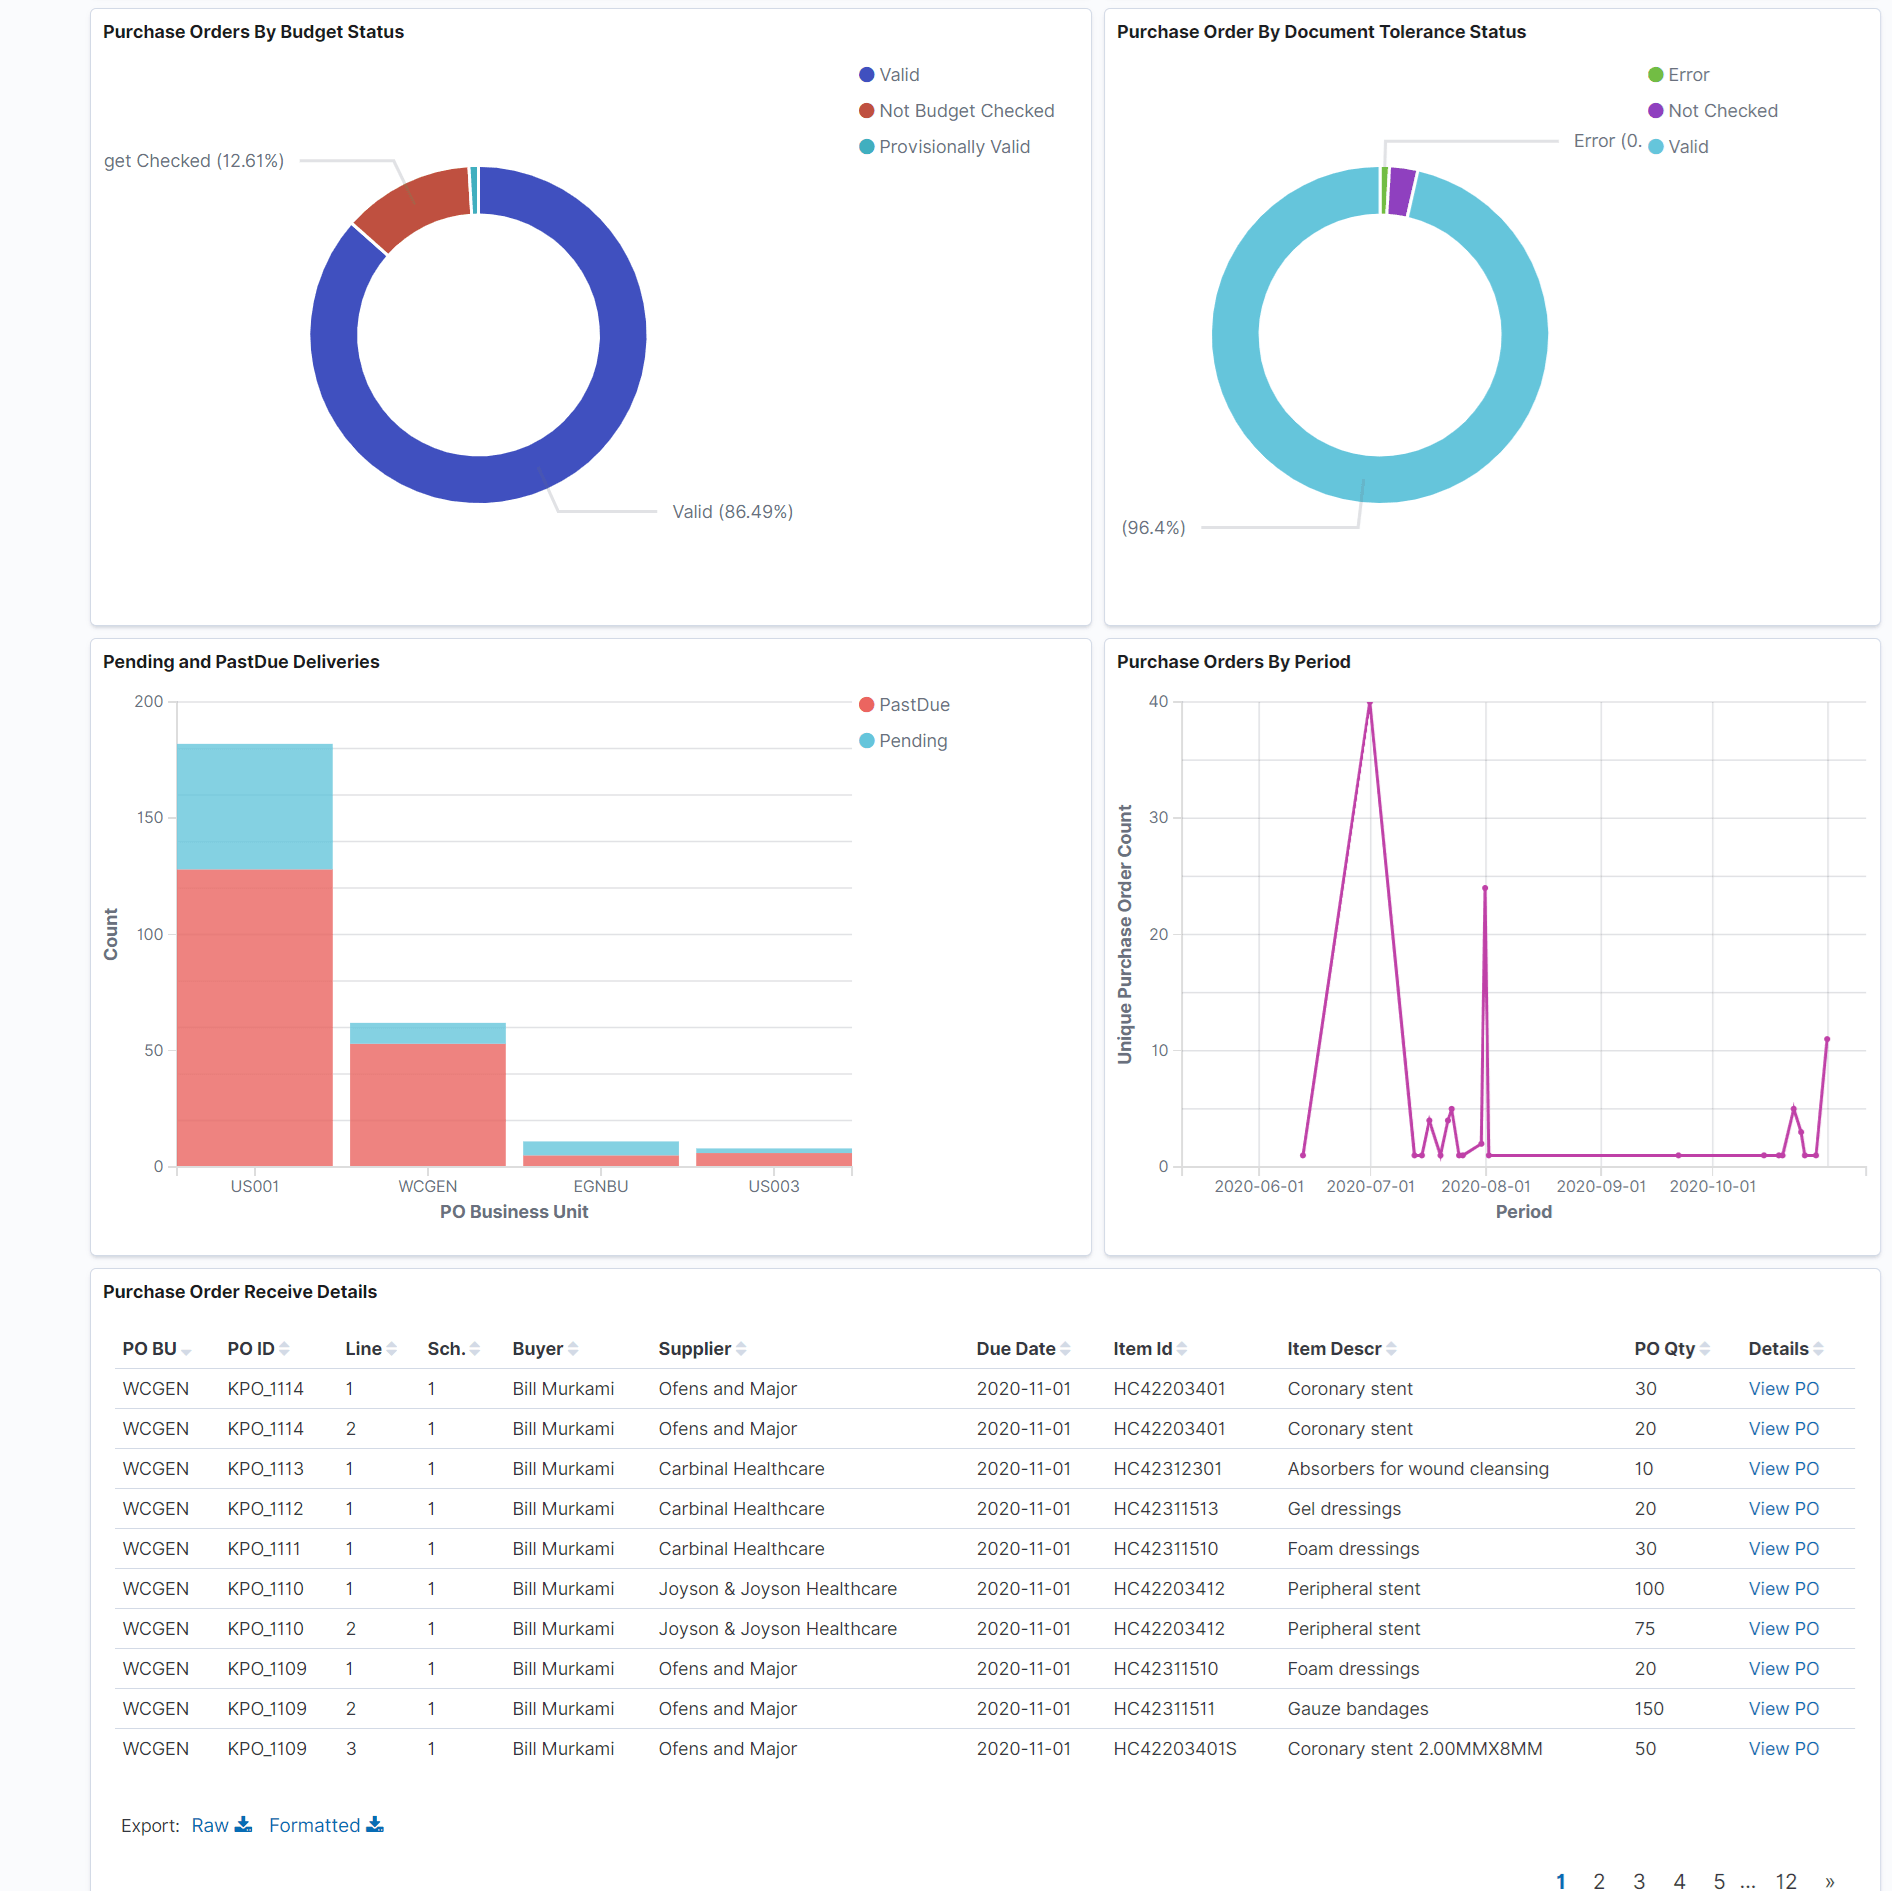Click supplier Joyson & Joyson Healthcare qty 75 row
The image size is (1892, 1891).
click(777, 1629)
